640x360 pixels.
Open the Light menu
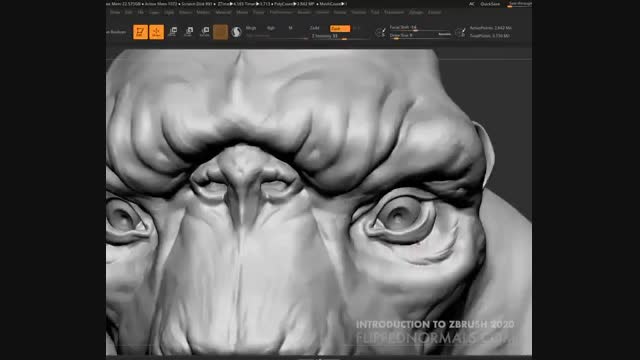[169, 13]
